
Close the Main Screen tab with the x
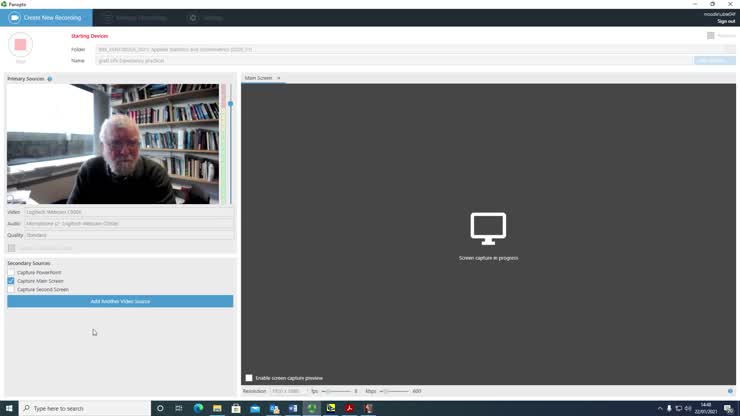tap(278, 78)
